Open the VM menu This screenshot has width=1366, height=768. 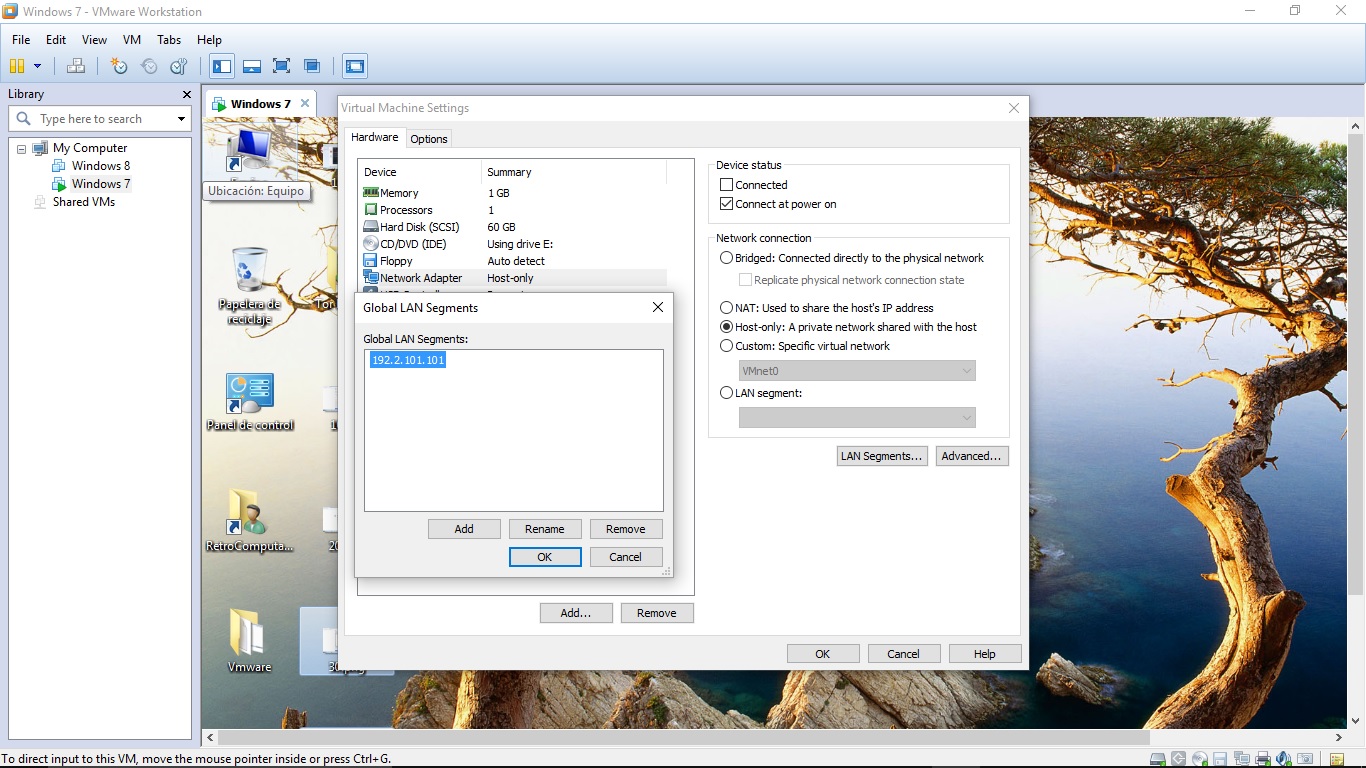pos(132,40)
